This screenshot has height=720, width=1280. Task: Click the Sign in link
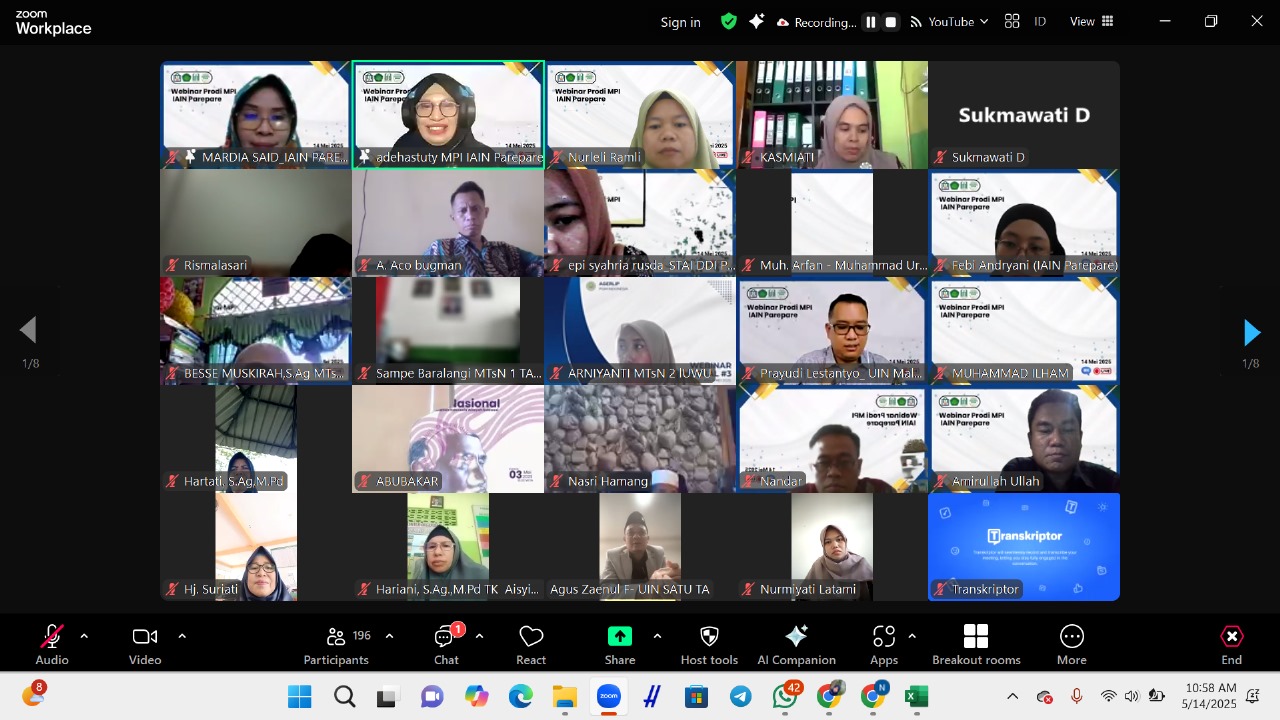[680, 22]
